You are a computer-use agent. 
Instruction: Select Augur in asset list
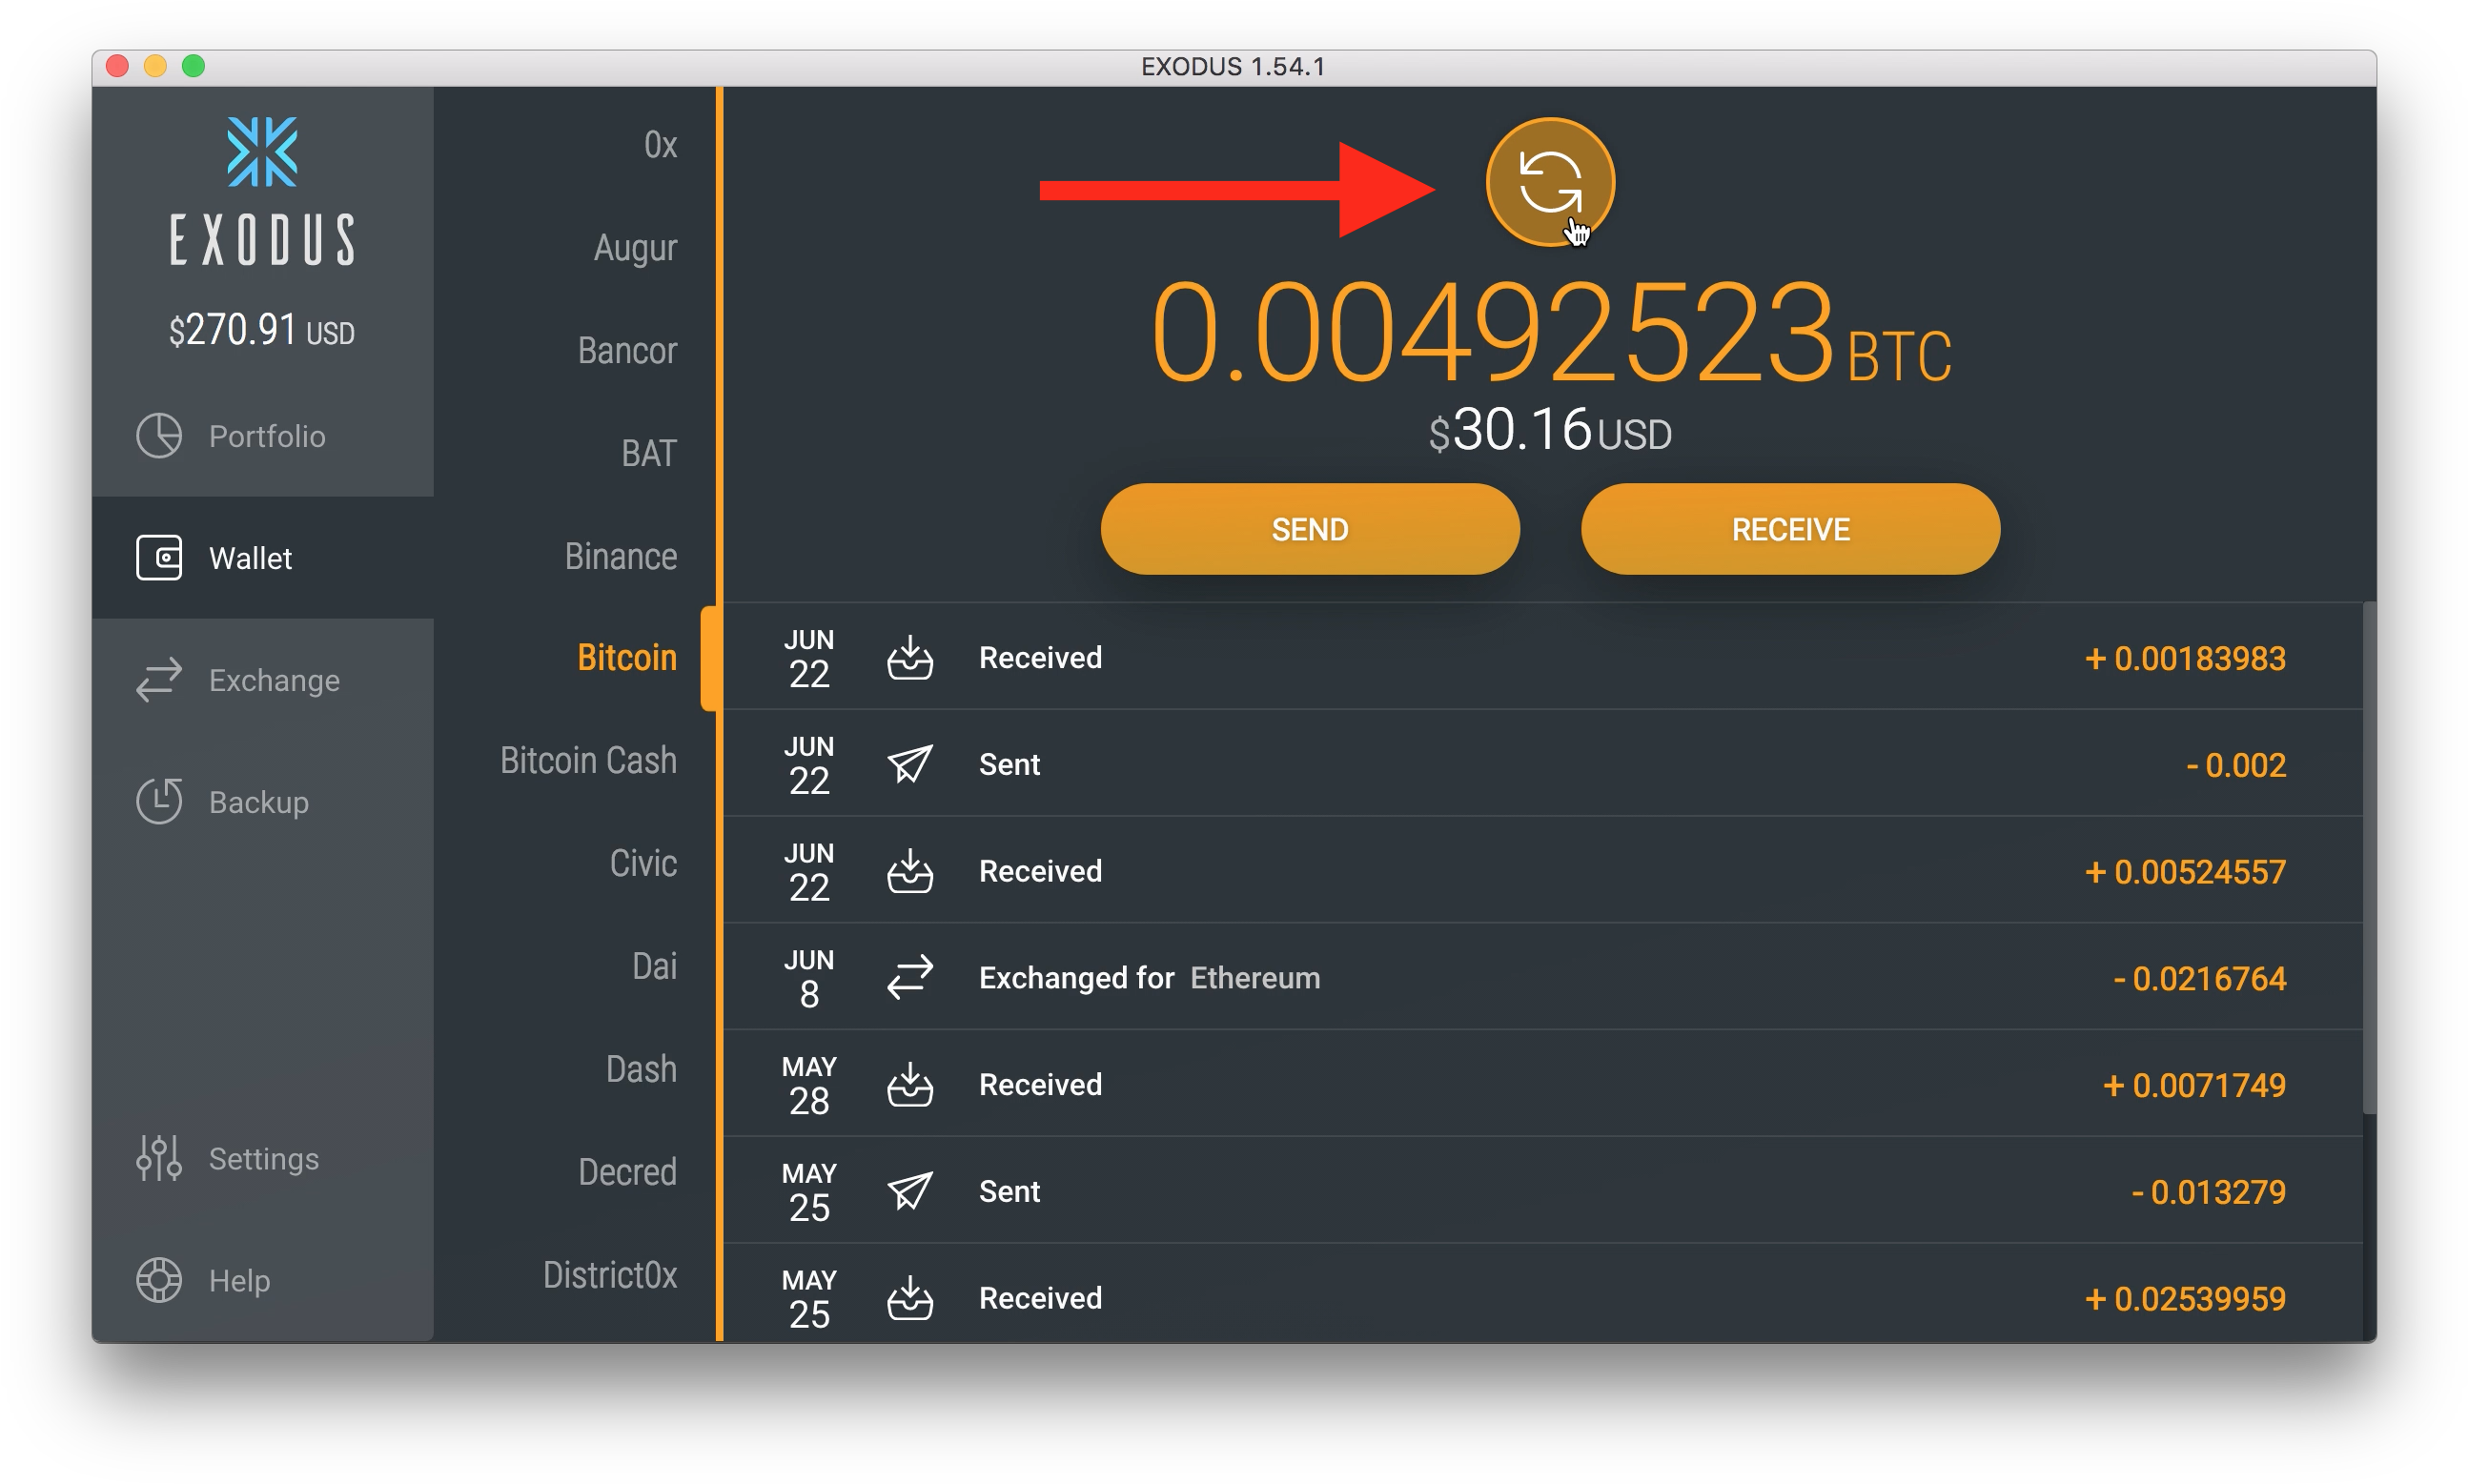[635, 248]
